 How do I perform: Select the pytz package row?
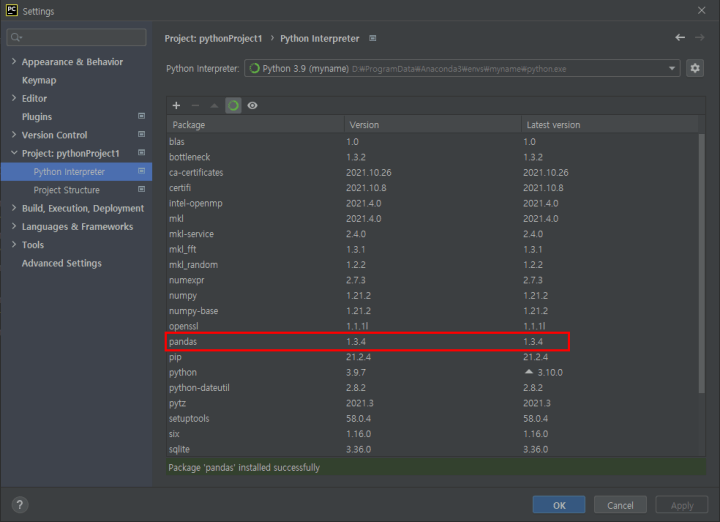(x=433, y=403)
